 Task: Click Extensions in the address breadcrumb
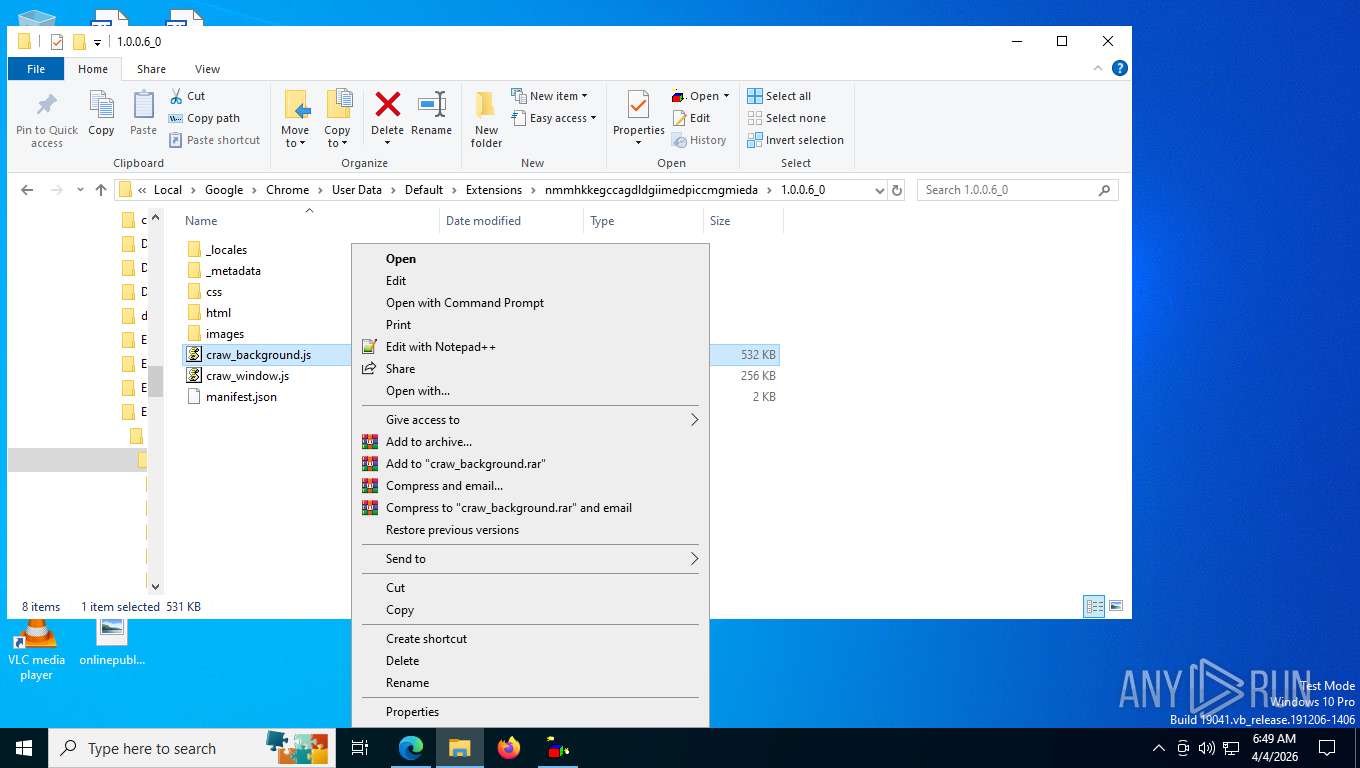(x=494, y=190)
